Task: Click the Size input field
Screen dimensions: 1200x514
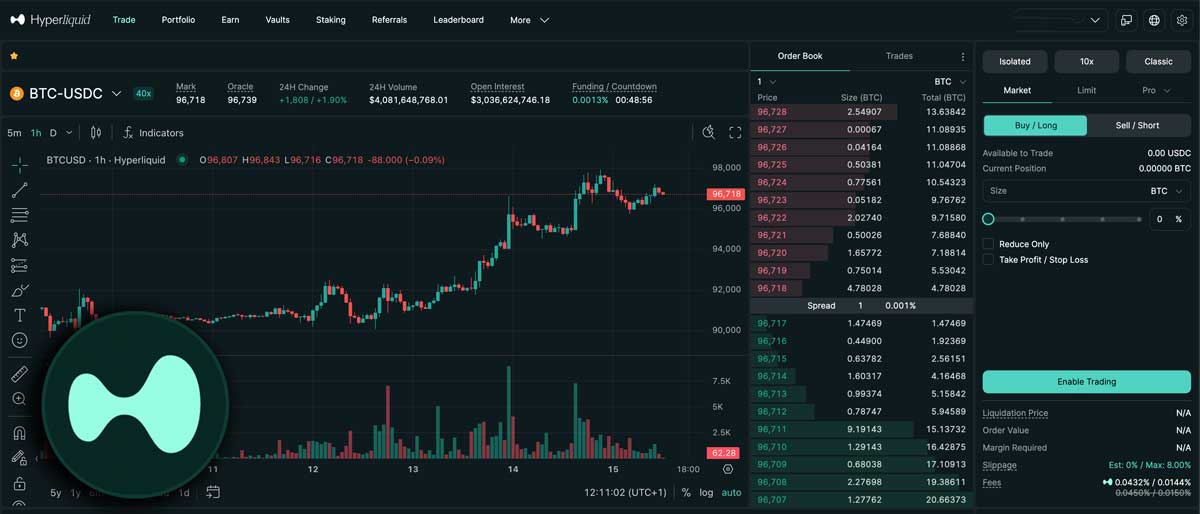Action: [x=1060, y=191]
